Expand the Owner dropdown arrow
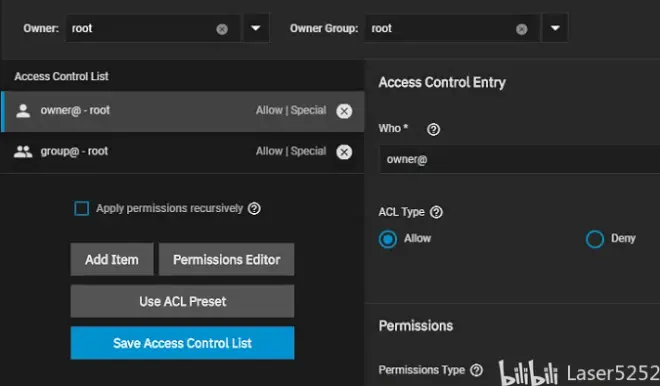 [x=256, y=28]
